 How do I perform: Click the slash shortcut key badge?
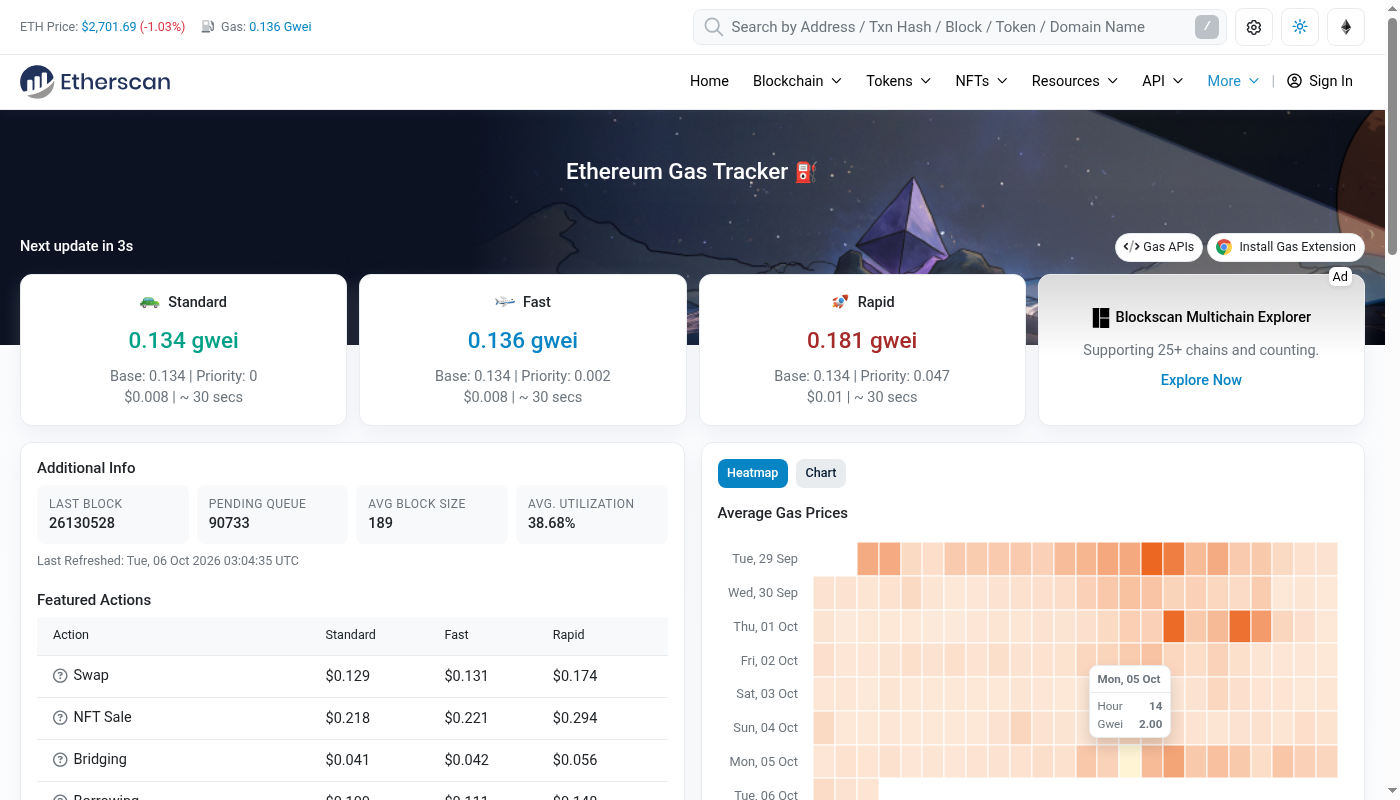(1207, 27)
